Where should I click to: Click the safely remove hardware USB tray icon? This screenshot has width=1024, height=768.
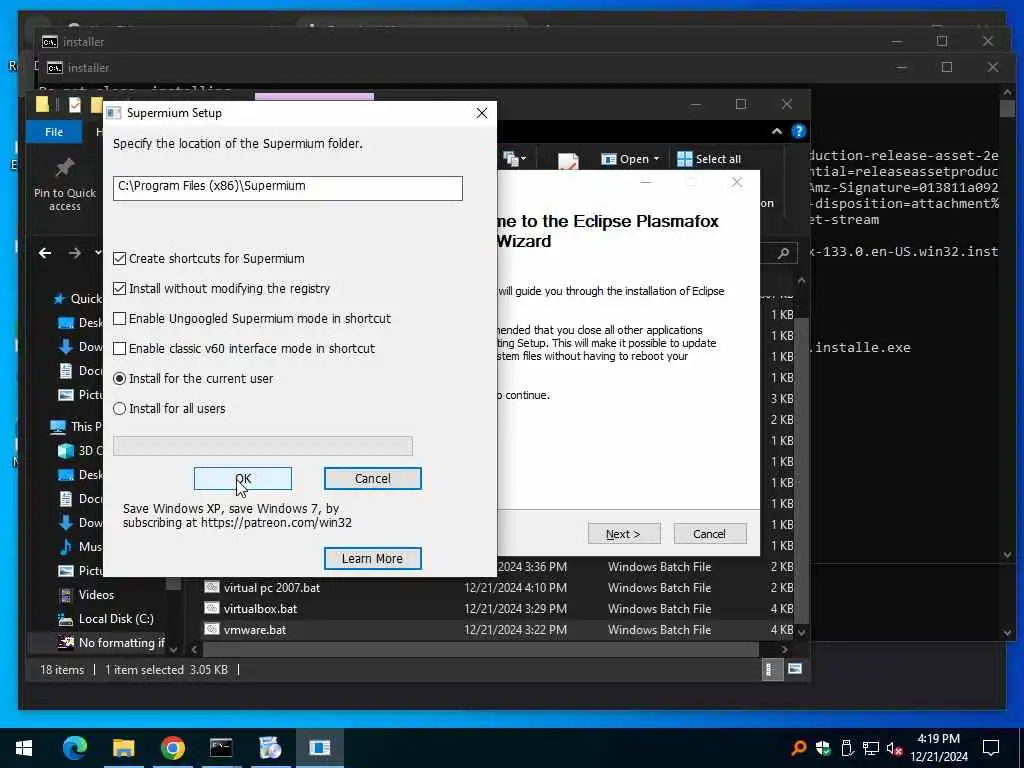tap(847, 748)
